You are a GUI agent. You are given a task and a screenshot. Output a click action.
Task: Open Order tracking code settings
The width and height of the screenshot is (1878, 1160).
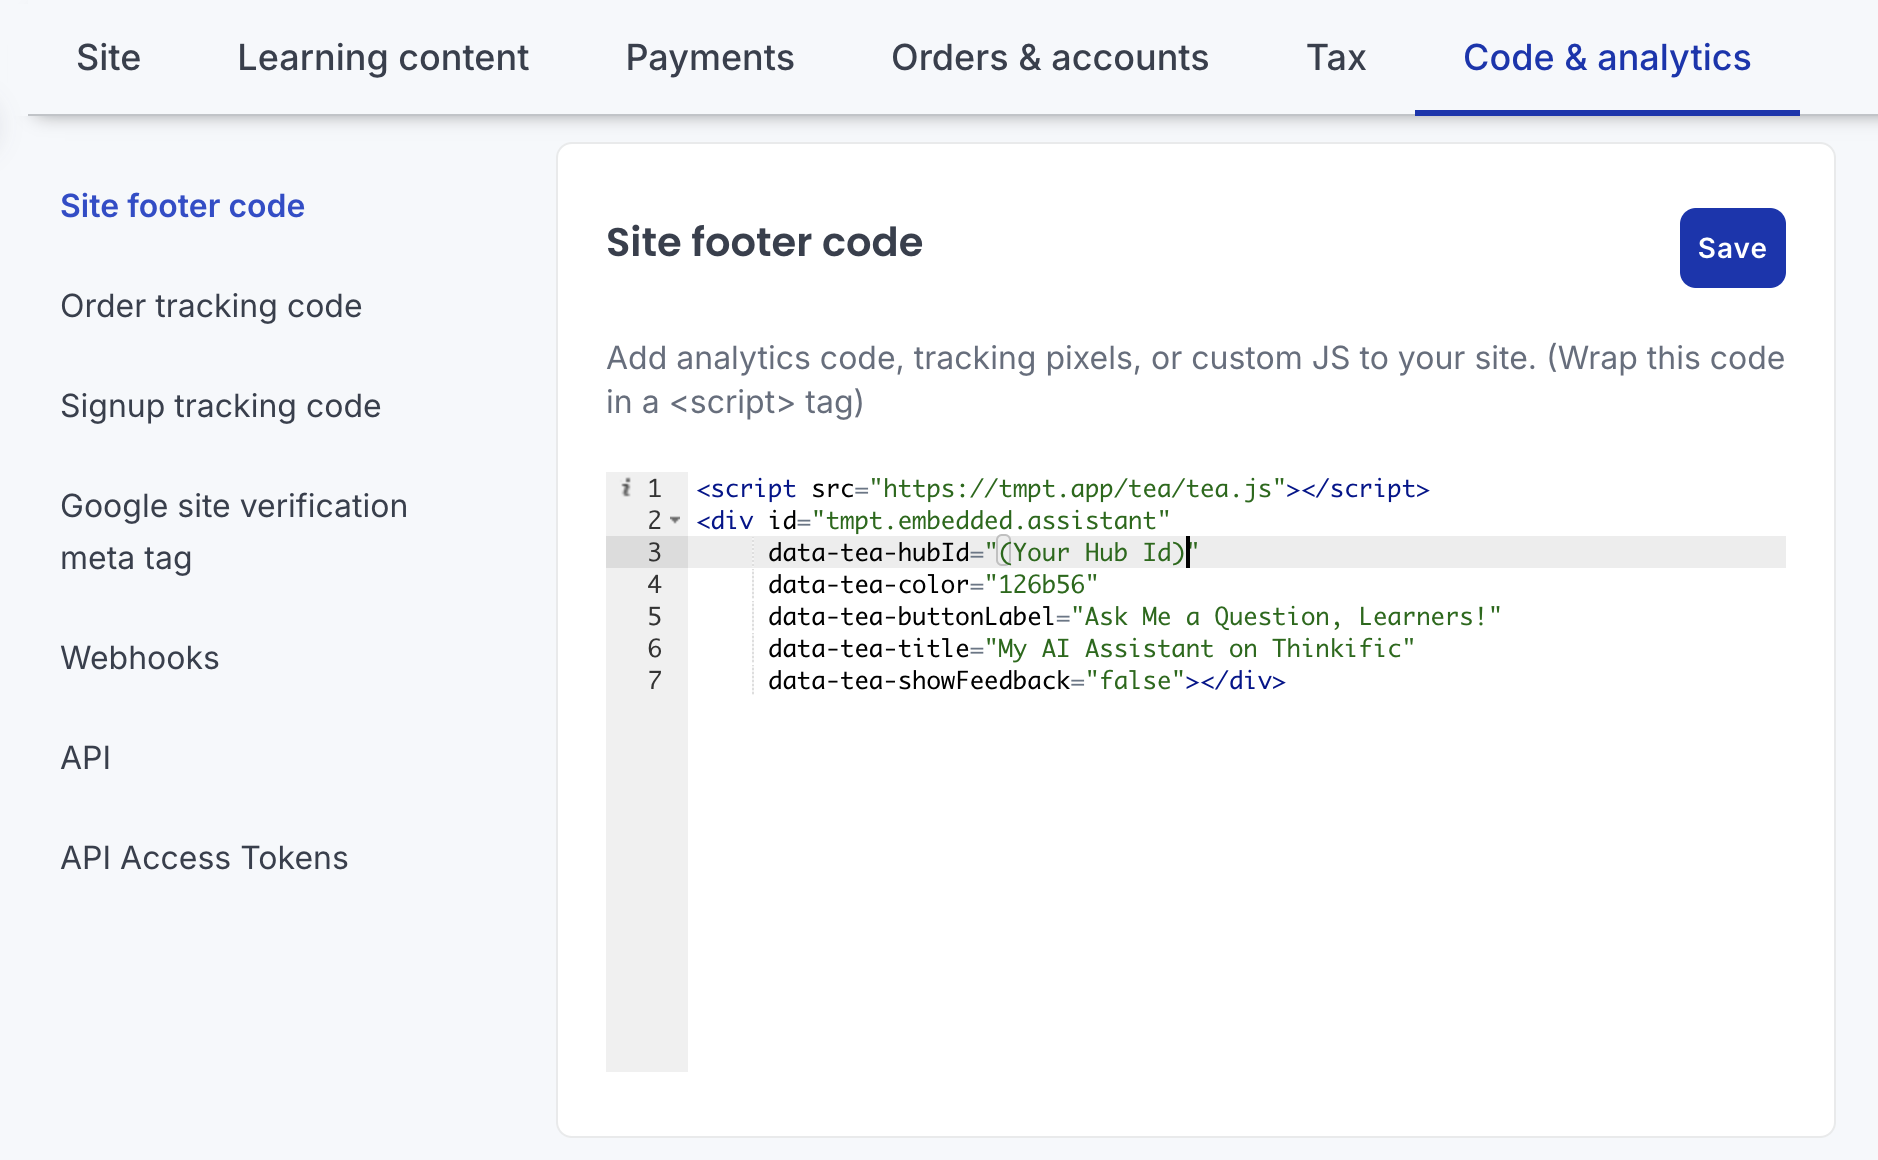tap(211, 306)
